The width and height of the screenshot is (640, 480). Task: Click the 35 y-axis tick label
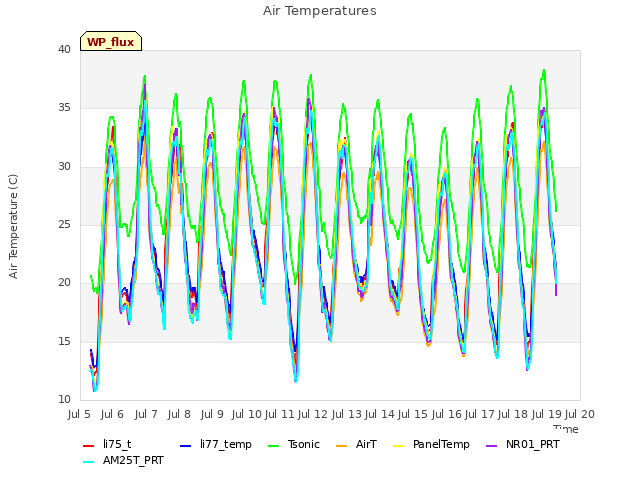(x=64, y=108)
